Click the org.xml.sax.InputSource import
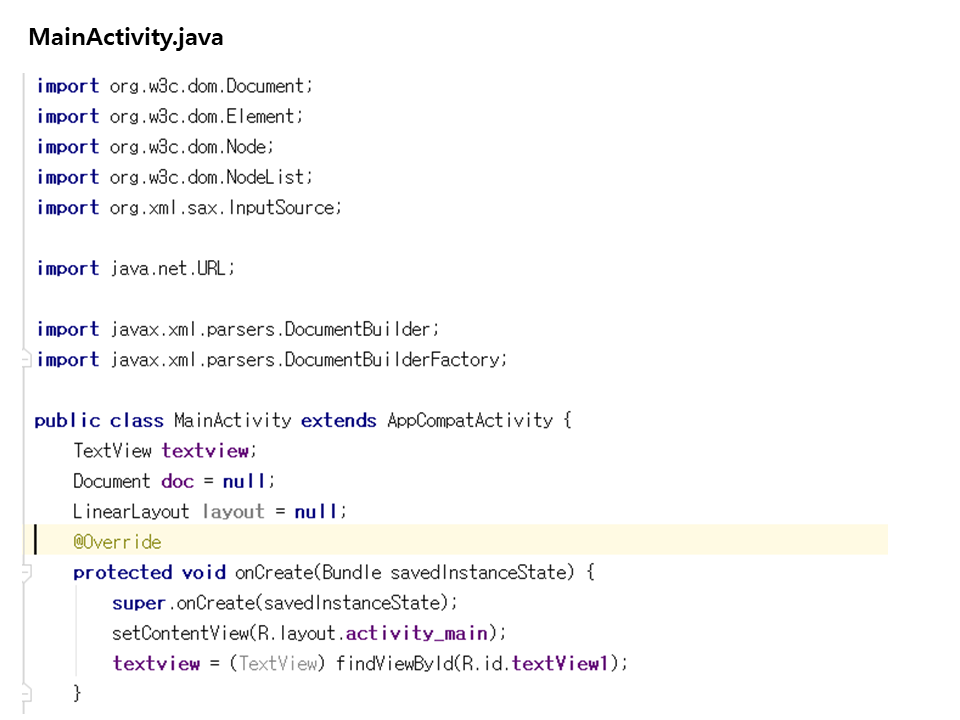 pyautogui.click(x=225, y=208)
